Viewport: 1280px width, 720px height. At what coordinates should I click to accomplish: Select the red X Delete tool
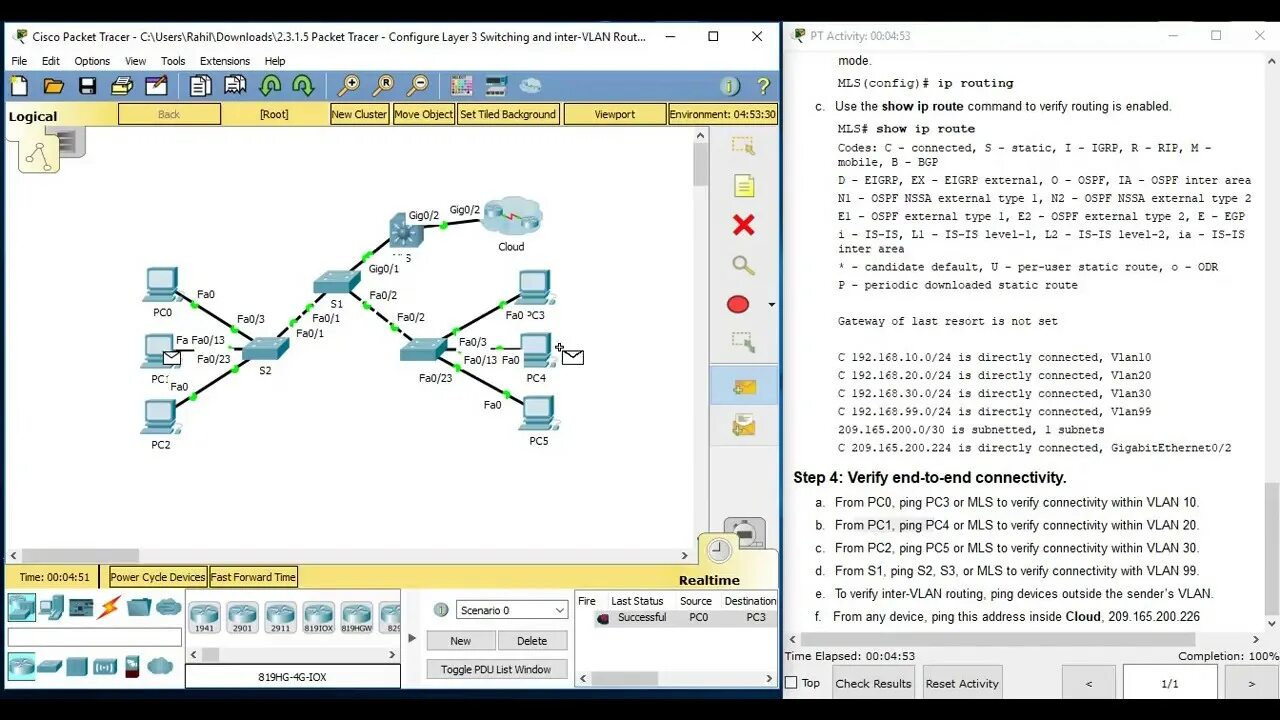[x=743, y=225]
